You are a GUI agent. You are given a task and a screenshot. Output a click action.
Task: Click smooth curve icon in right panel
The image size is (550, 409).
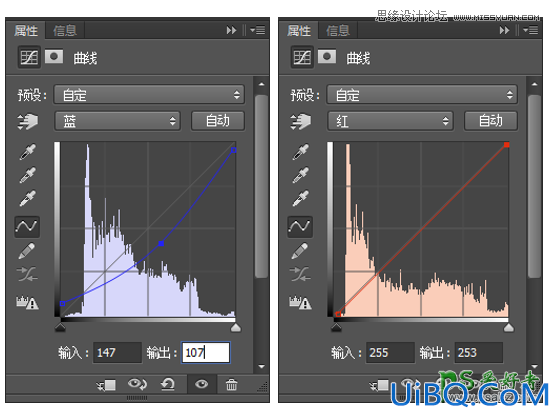[300, 274]
